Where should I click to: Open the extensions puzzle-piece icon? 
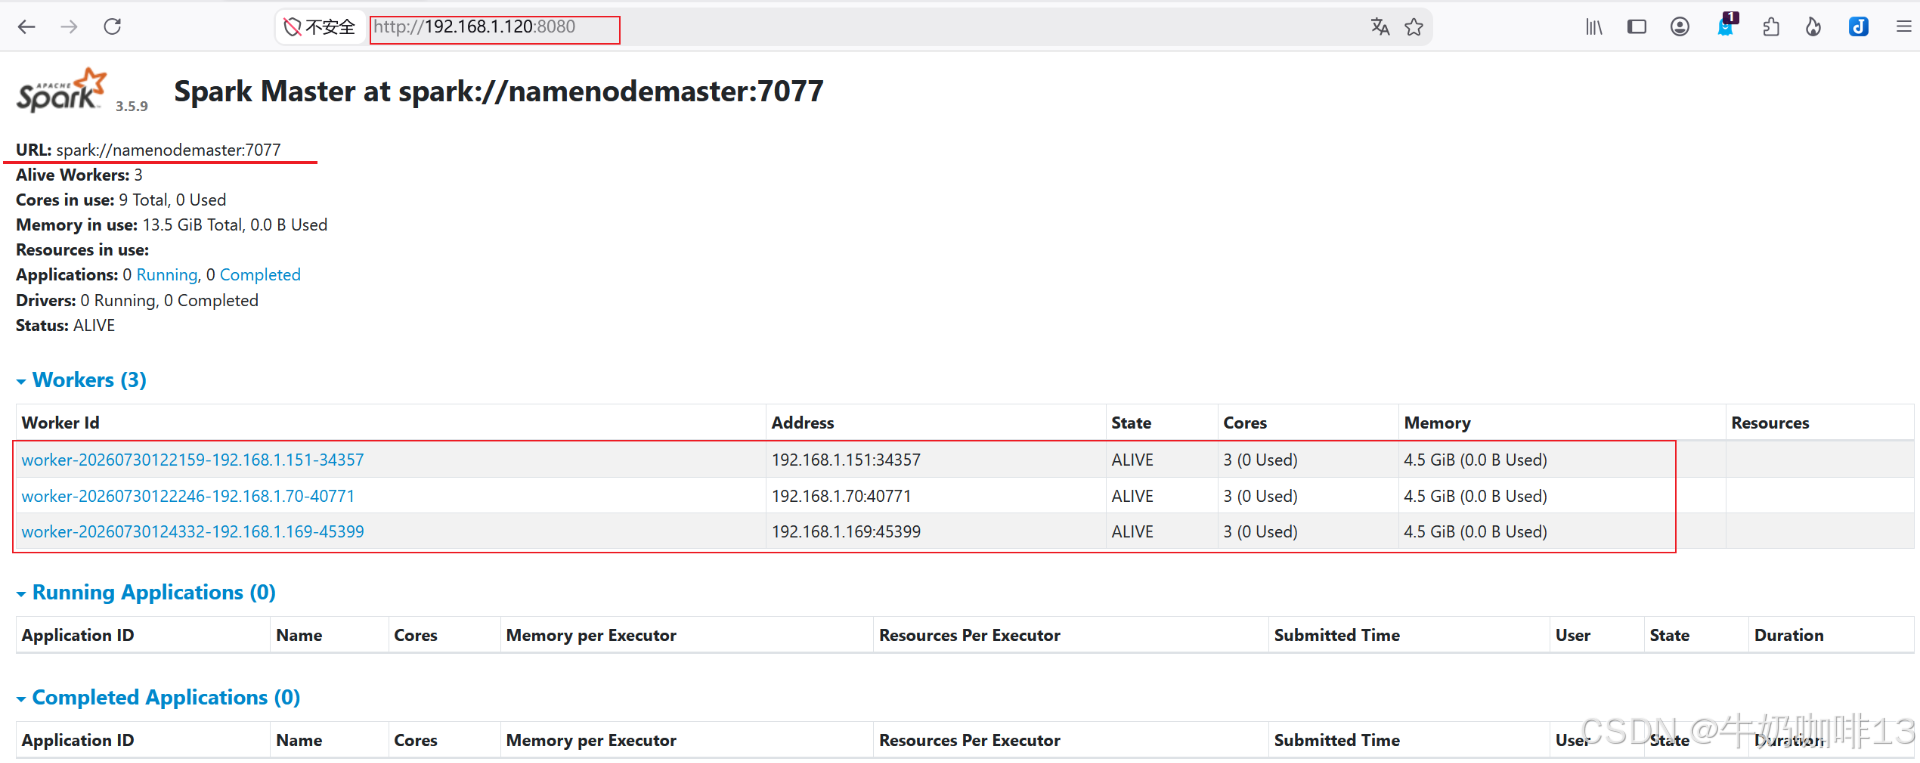coord(1771,27)
